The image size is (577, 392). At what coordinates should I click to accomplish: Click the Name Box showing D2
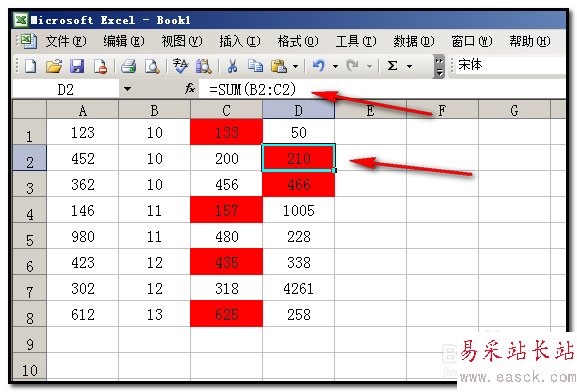66,89
